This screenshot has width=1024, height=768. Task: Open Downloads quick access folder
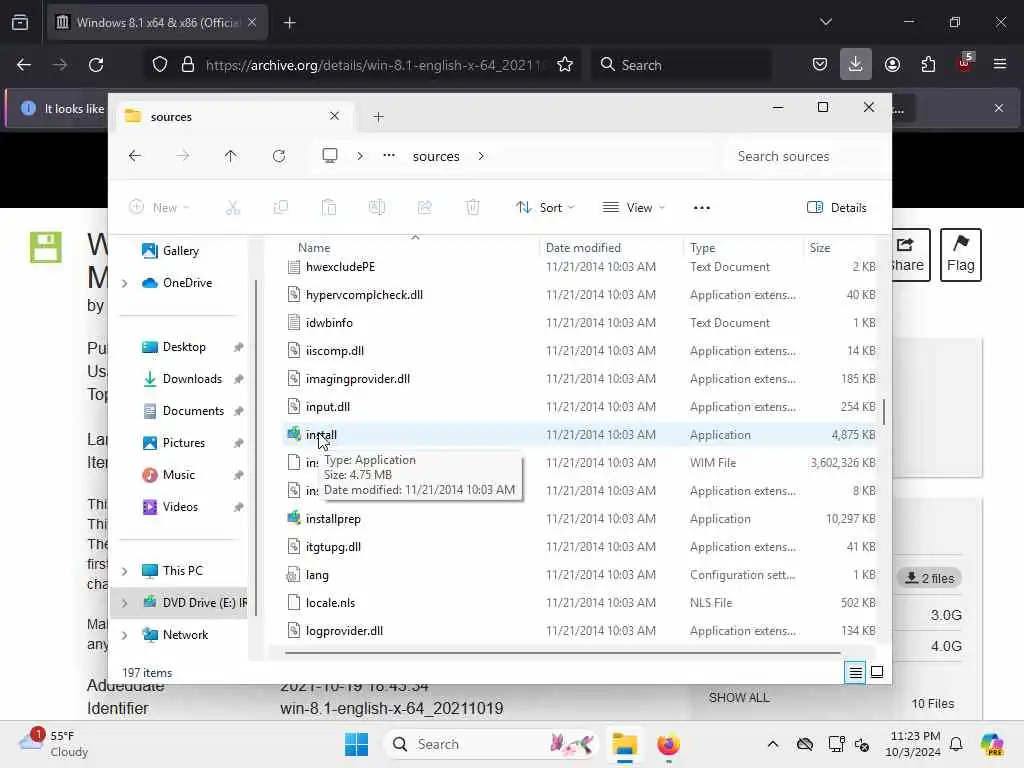pos(191,379)
